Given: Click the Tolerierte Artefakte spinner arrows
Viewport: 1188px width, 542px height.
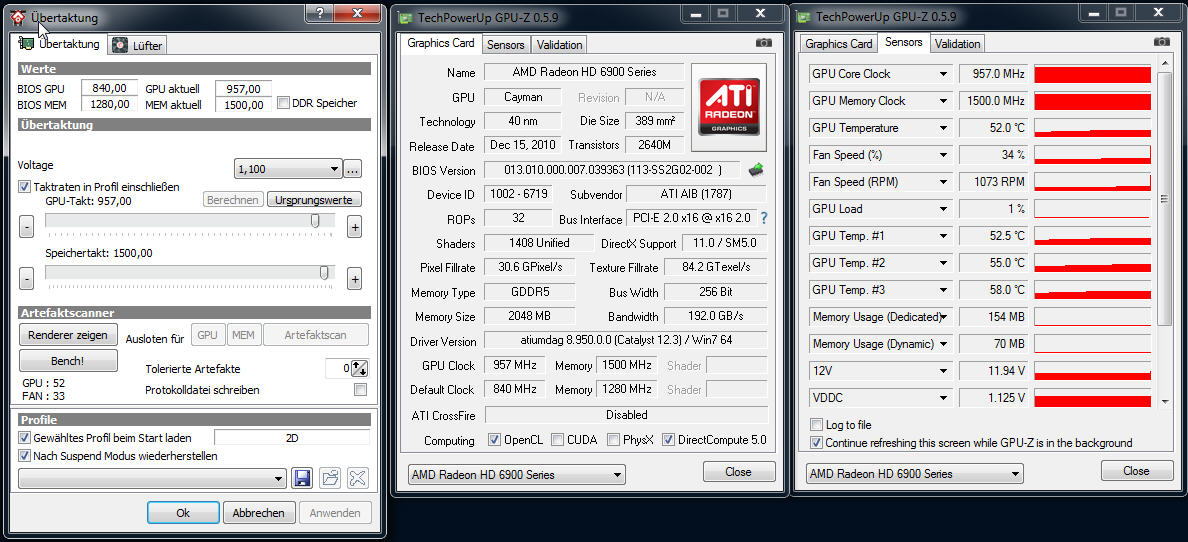Looking at the screenshot, I should 360,368.
